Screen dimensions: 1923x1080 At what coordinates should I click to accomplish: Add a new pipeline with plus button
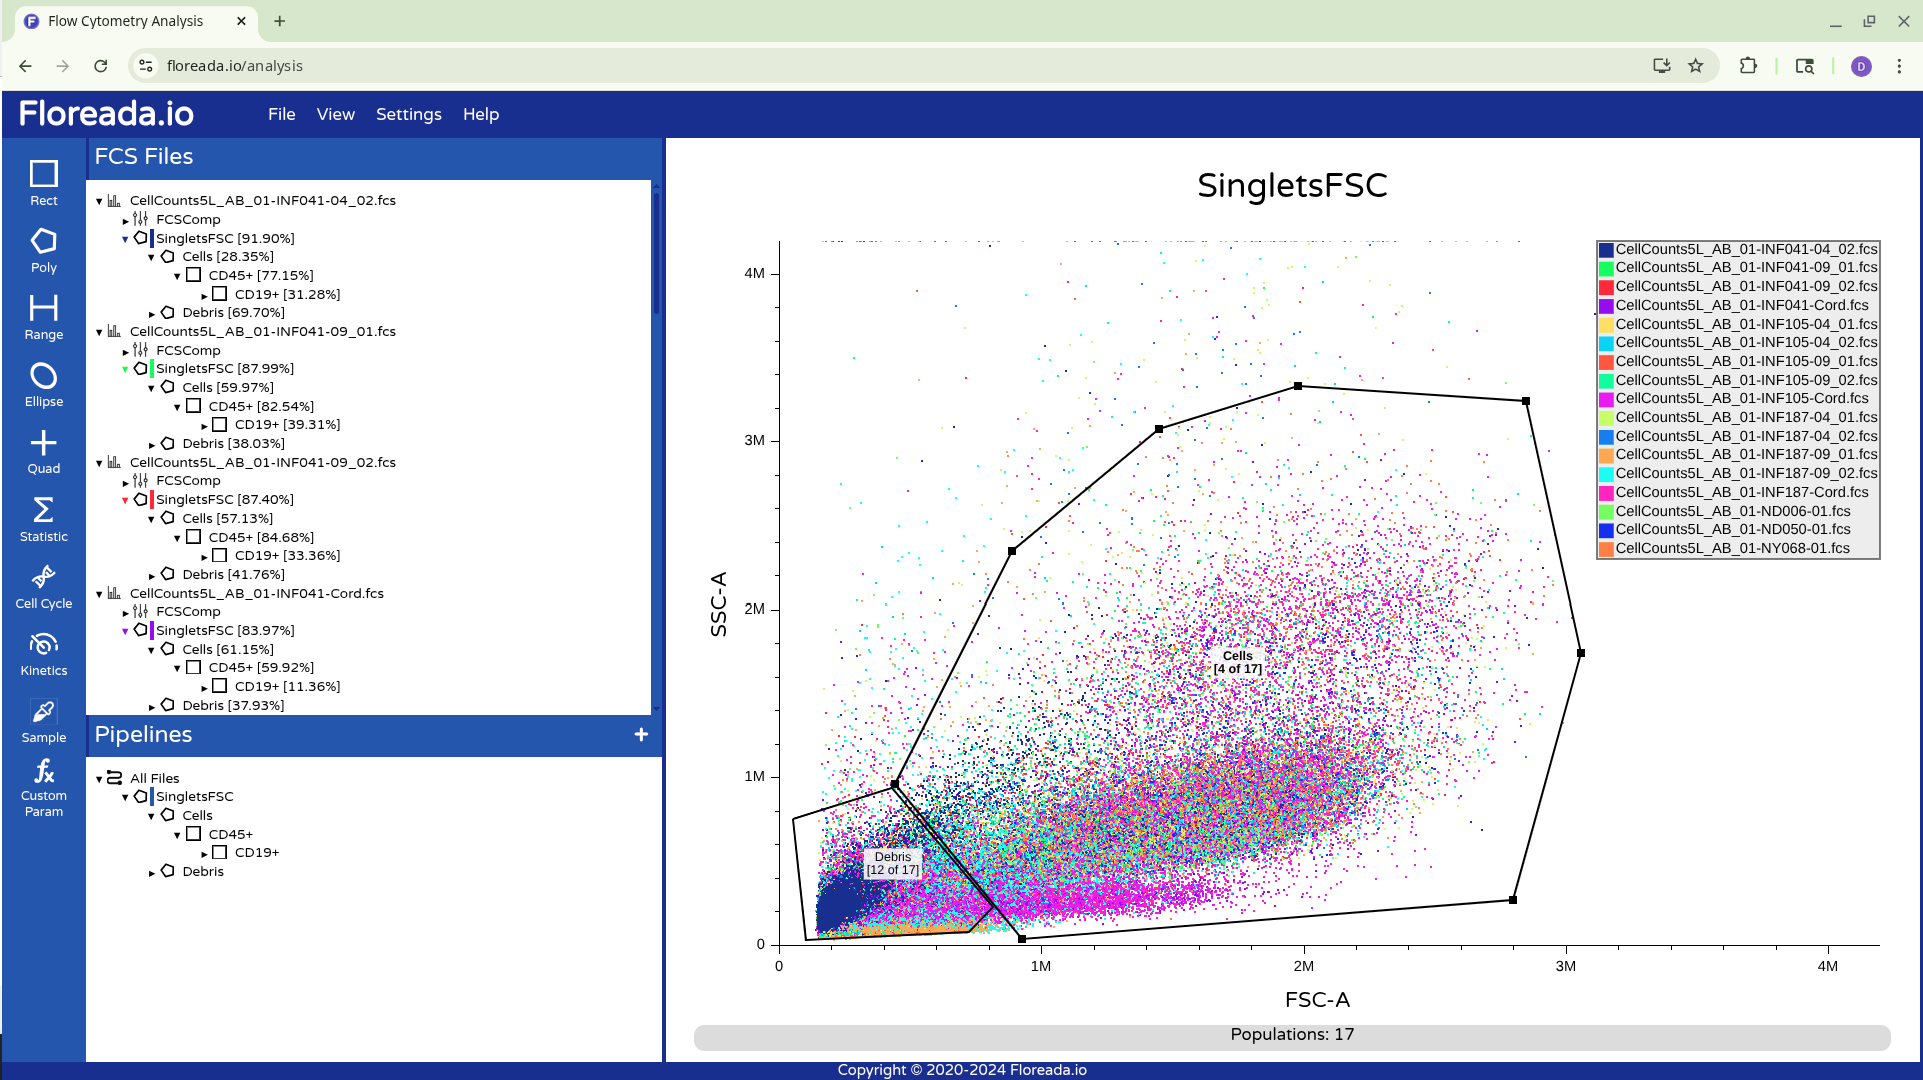click(641, 735)
